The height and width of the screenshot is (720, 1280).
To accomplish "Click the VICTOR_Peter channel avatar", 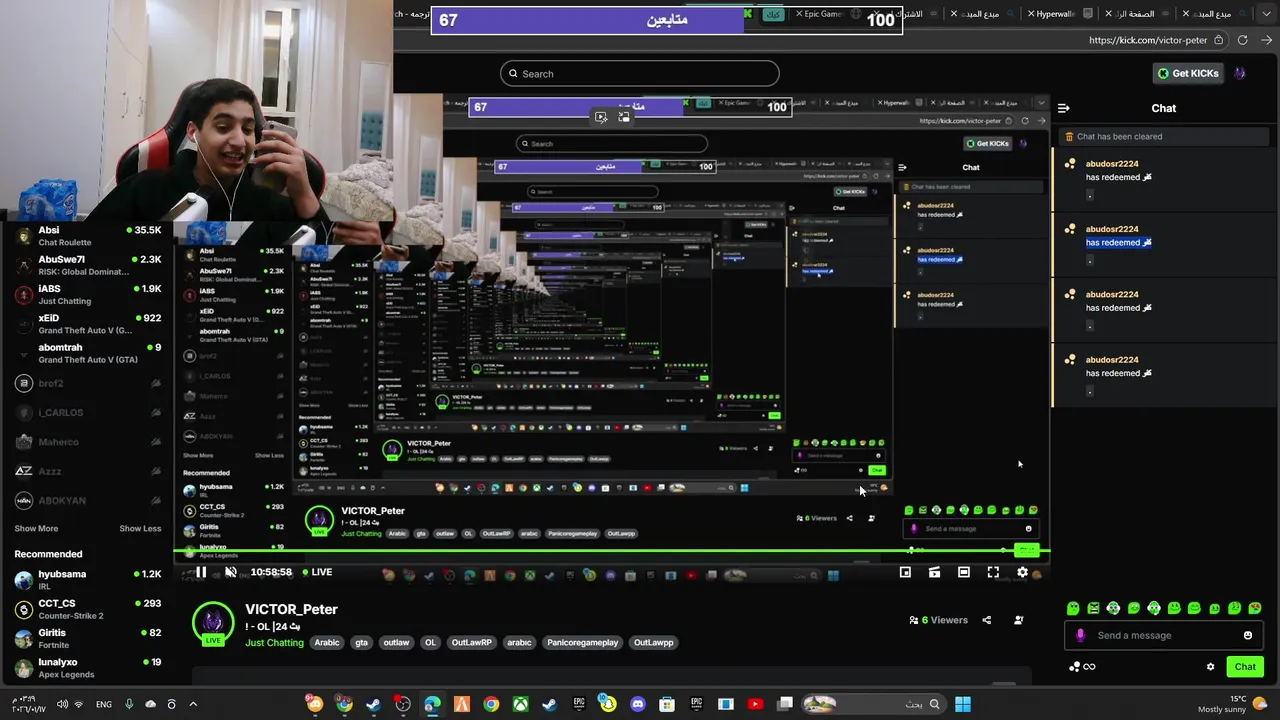I will [212, 622].
